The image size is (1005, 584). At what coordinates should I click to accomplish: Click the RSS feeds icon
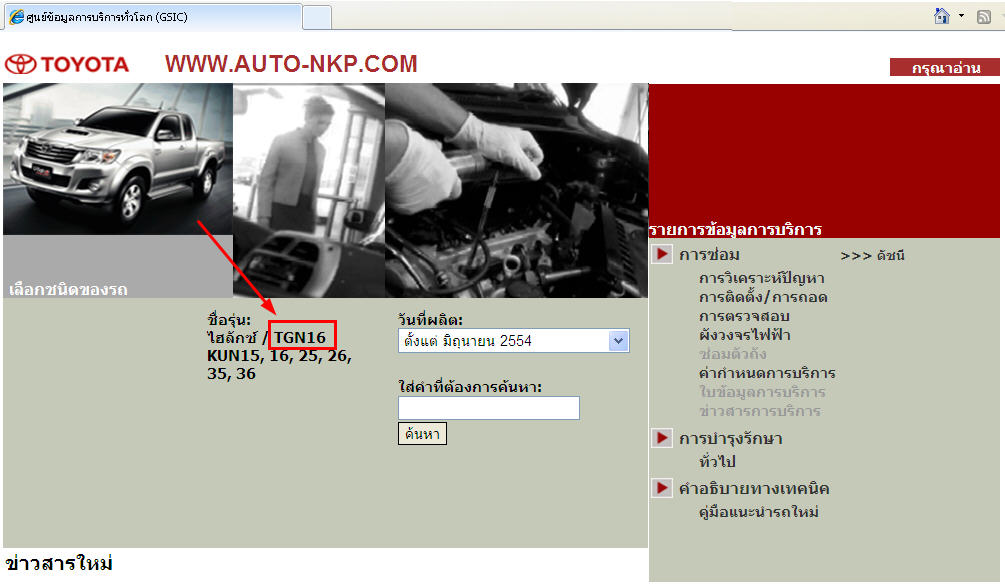coord(984,17)
